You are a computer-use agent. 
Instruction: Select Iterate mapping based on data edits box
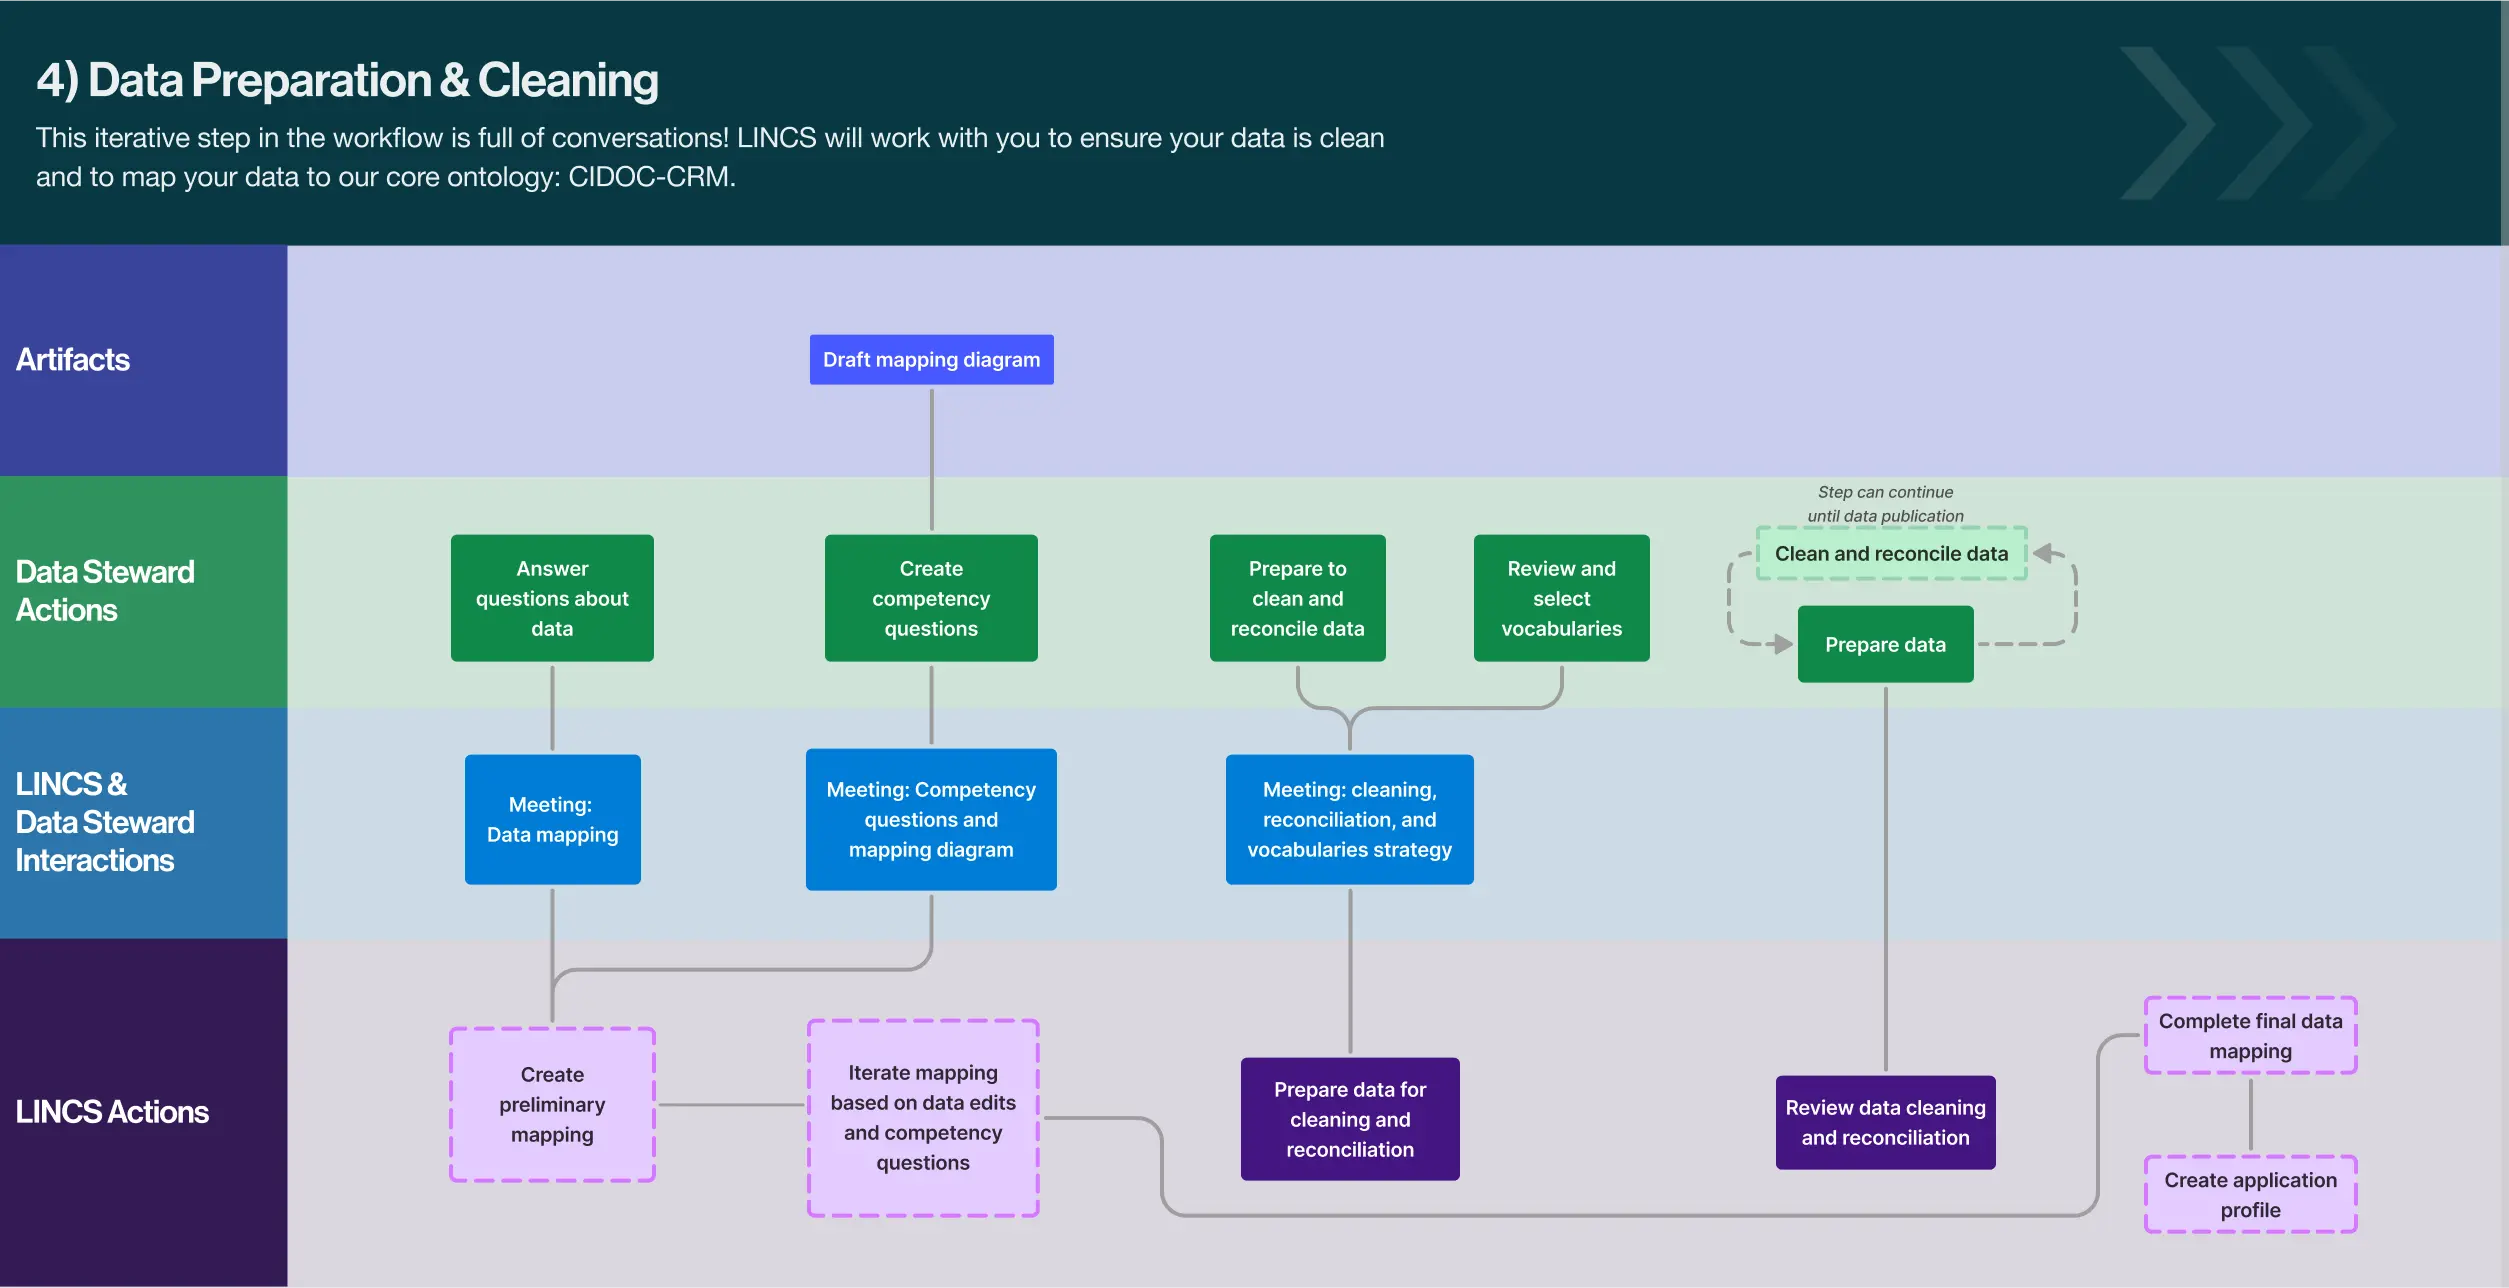click(922, 1117)
